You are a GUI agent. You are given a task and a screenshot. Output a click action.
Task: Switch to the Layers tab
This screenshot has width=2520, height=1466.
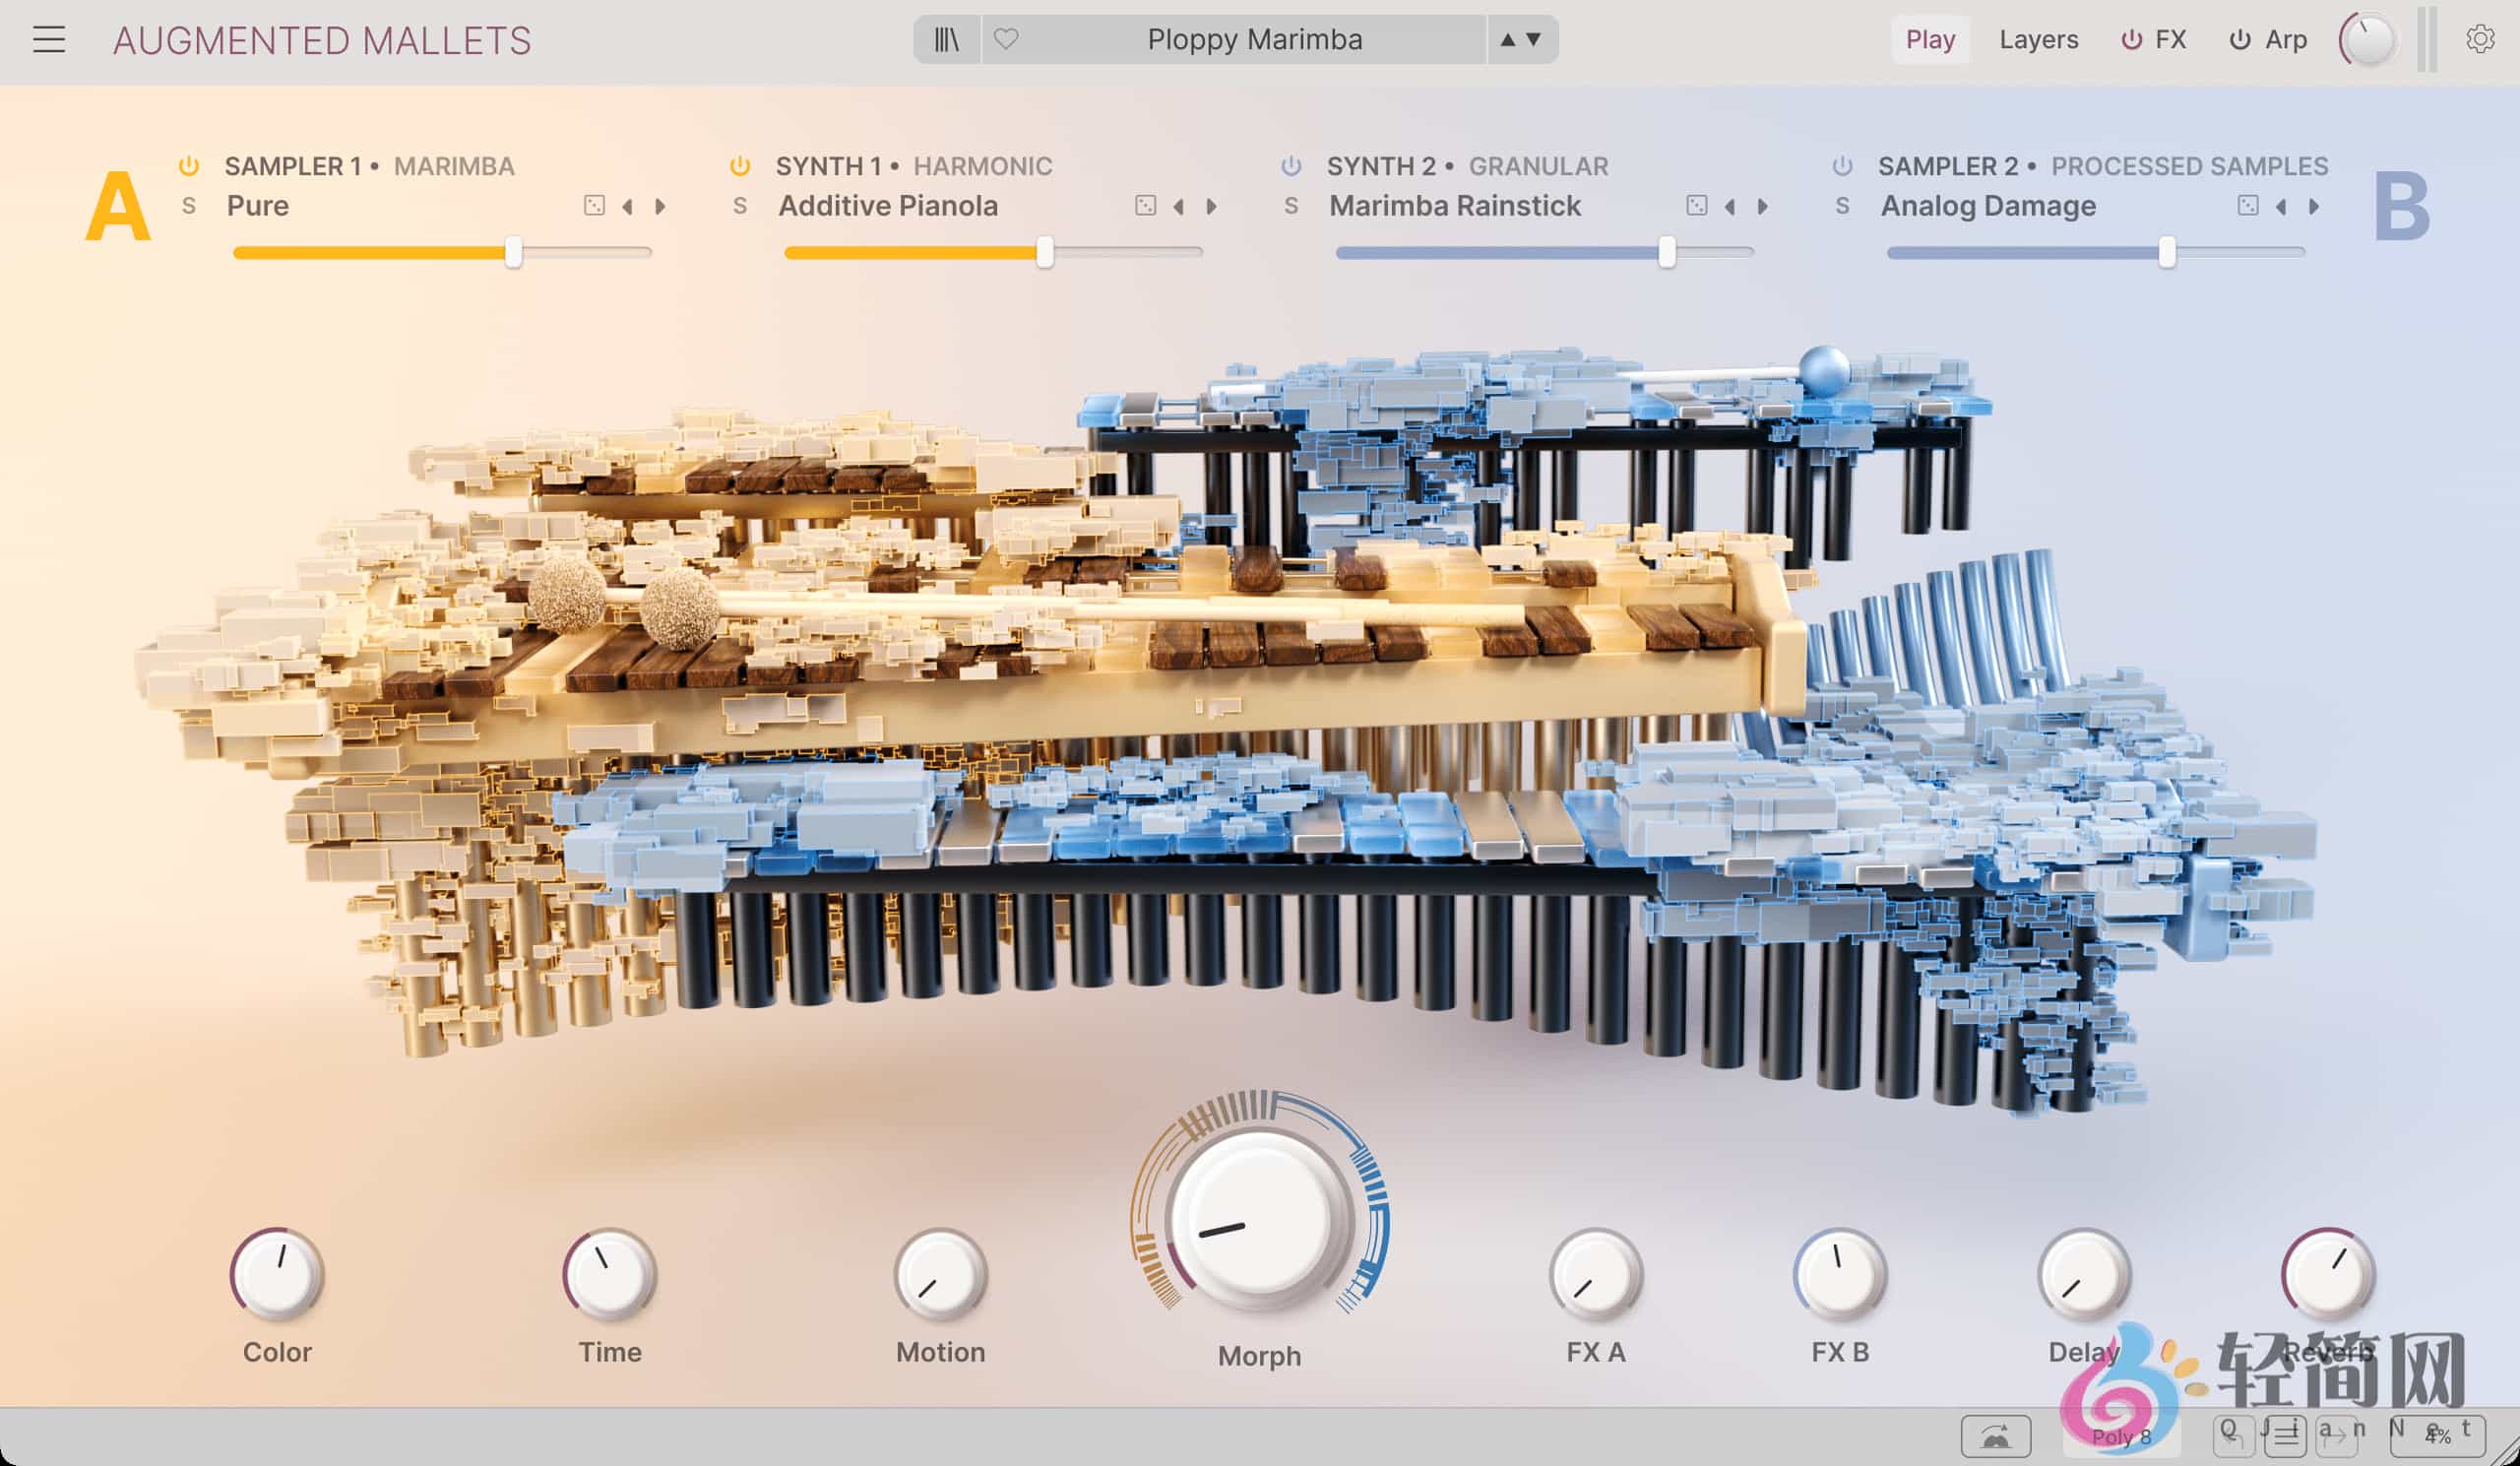point(2038,40)
